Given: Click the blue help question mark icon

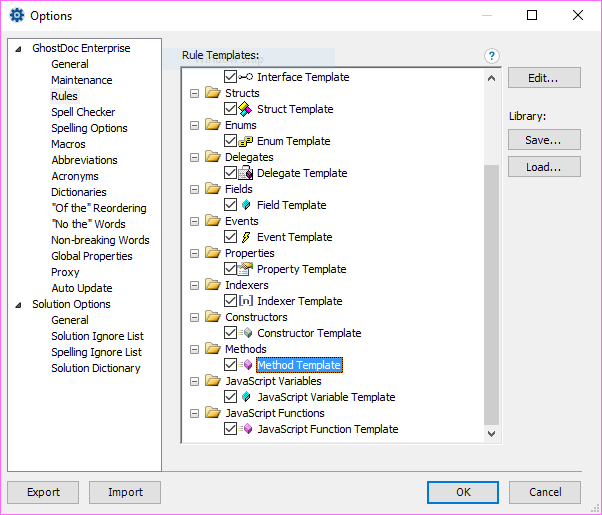Looking at the screenshot, I should 491,56.
